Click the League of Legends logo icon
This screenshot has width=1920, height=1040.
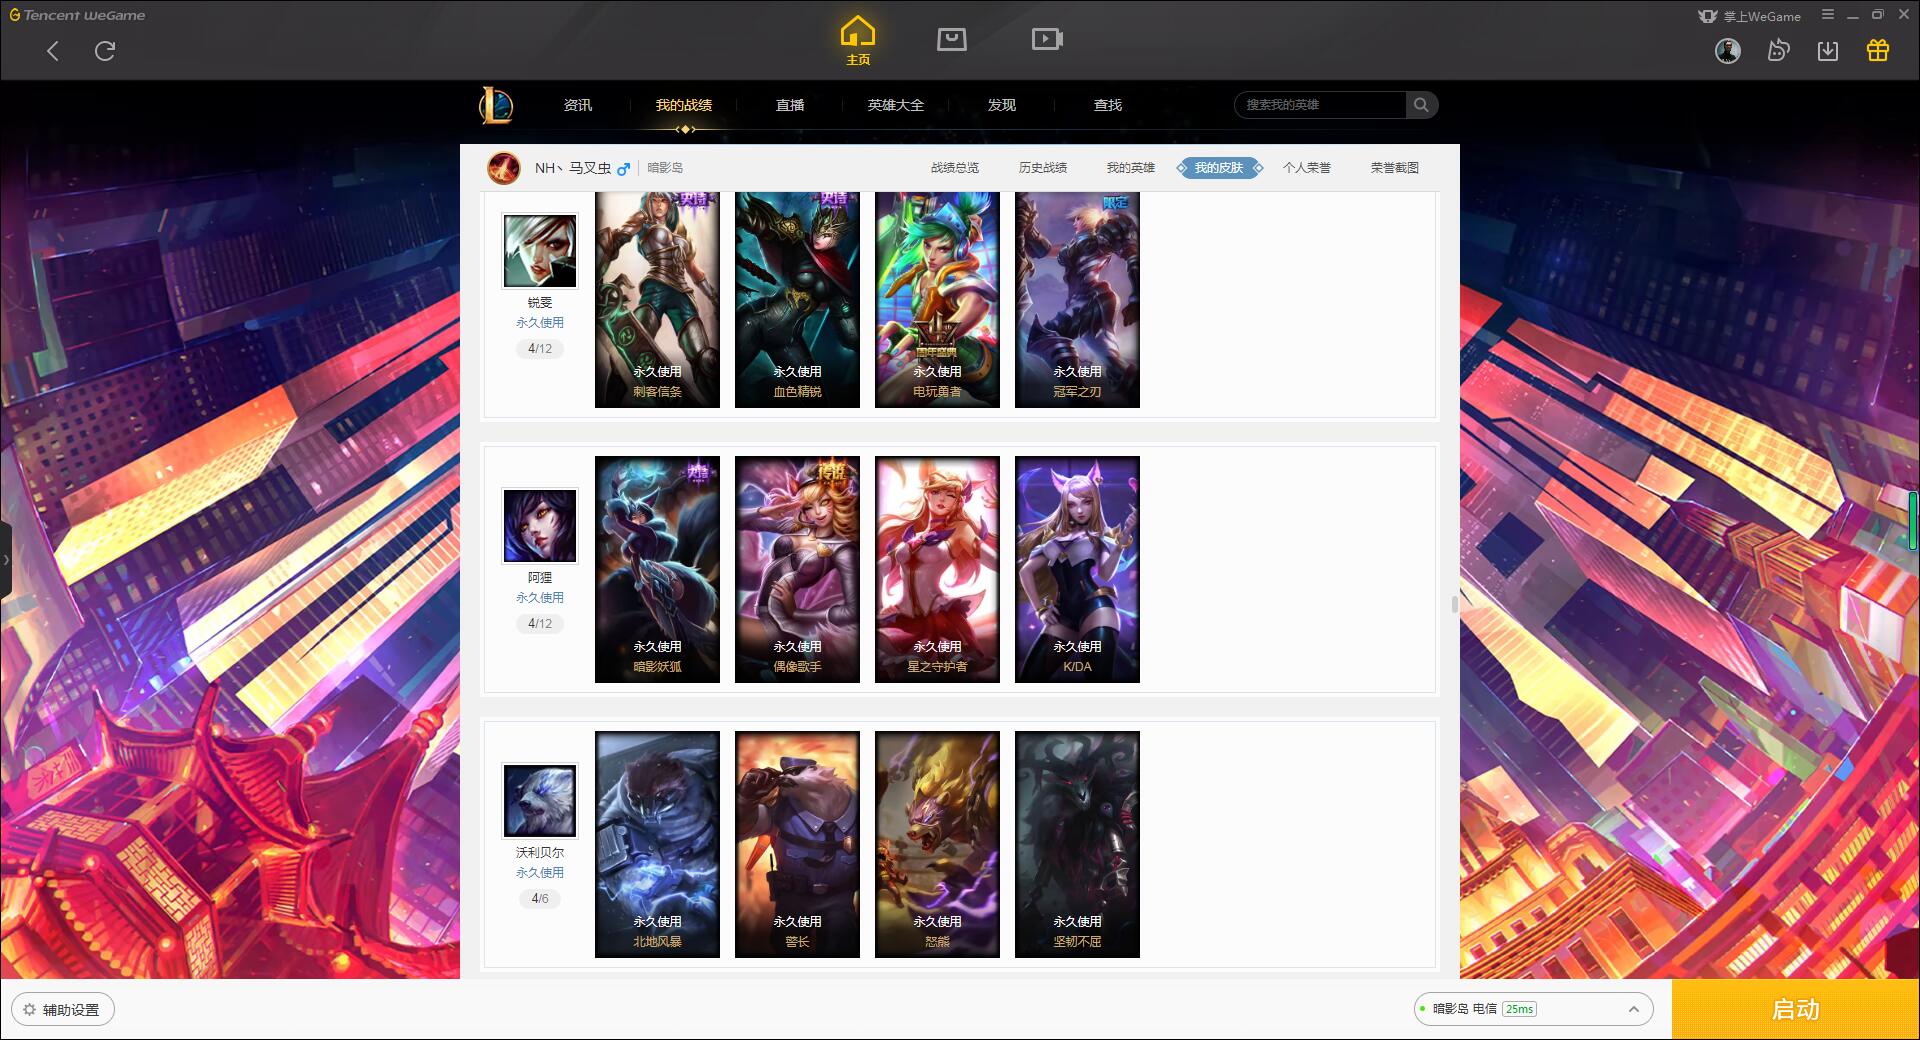coord(496,105)
